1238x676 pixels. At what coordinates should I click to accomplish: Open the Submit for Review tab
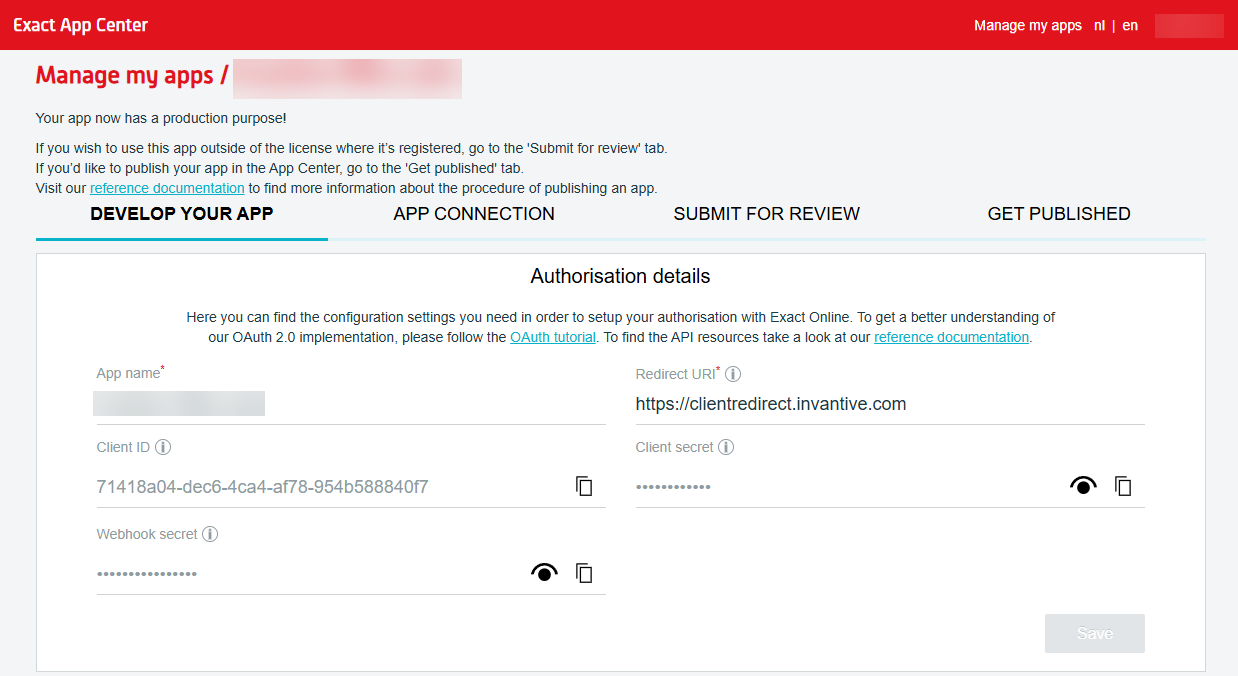(766, 214)
